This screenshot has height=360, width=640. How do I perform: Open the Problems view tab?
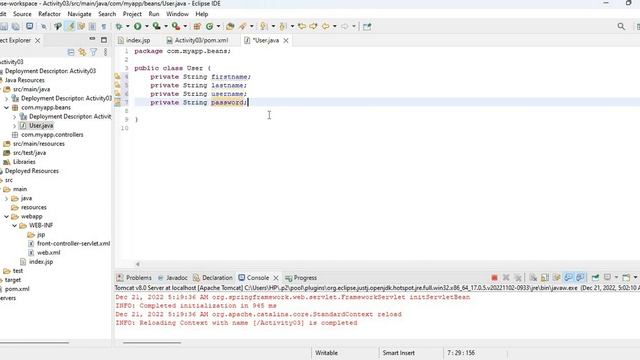(x=134, y=278)
